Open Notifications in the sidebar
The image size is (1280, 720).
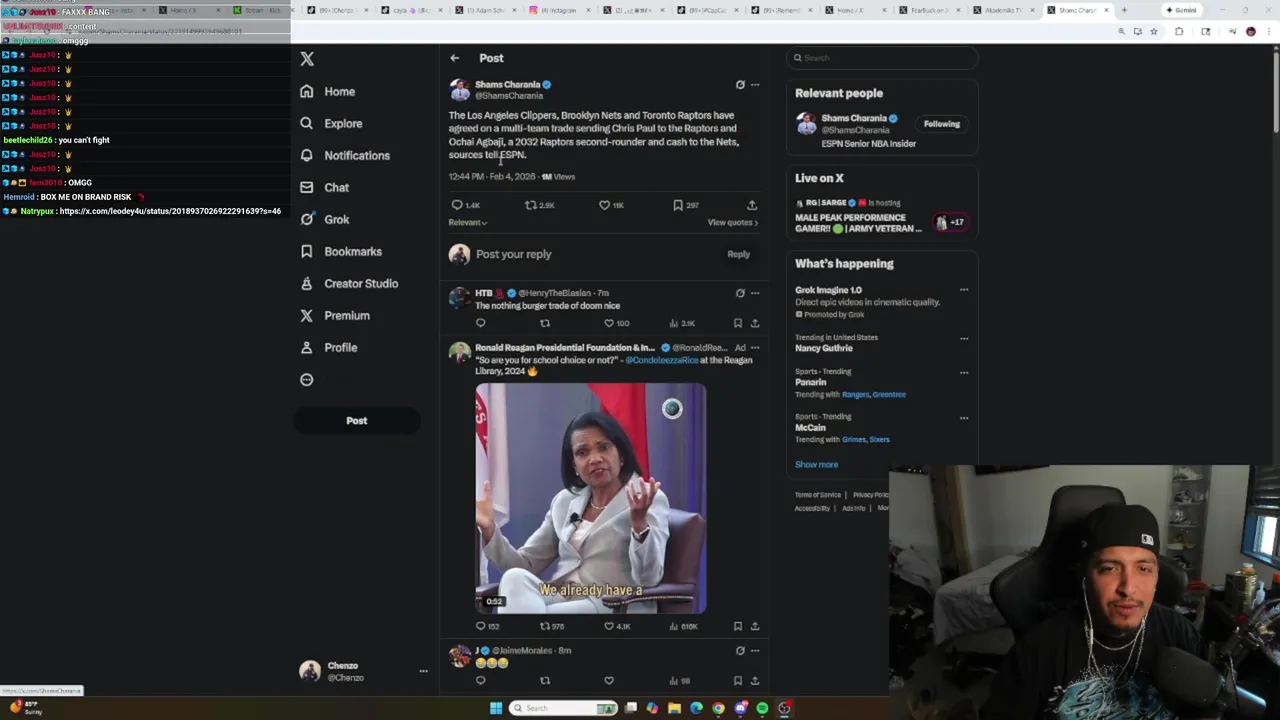(x=345, y=156)
